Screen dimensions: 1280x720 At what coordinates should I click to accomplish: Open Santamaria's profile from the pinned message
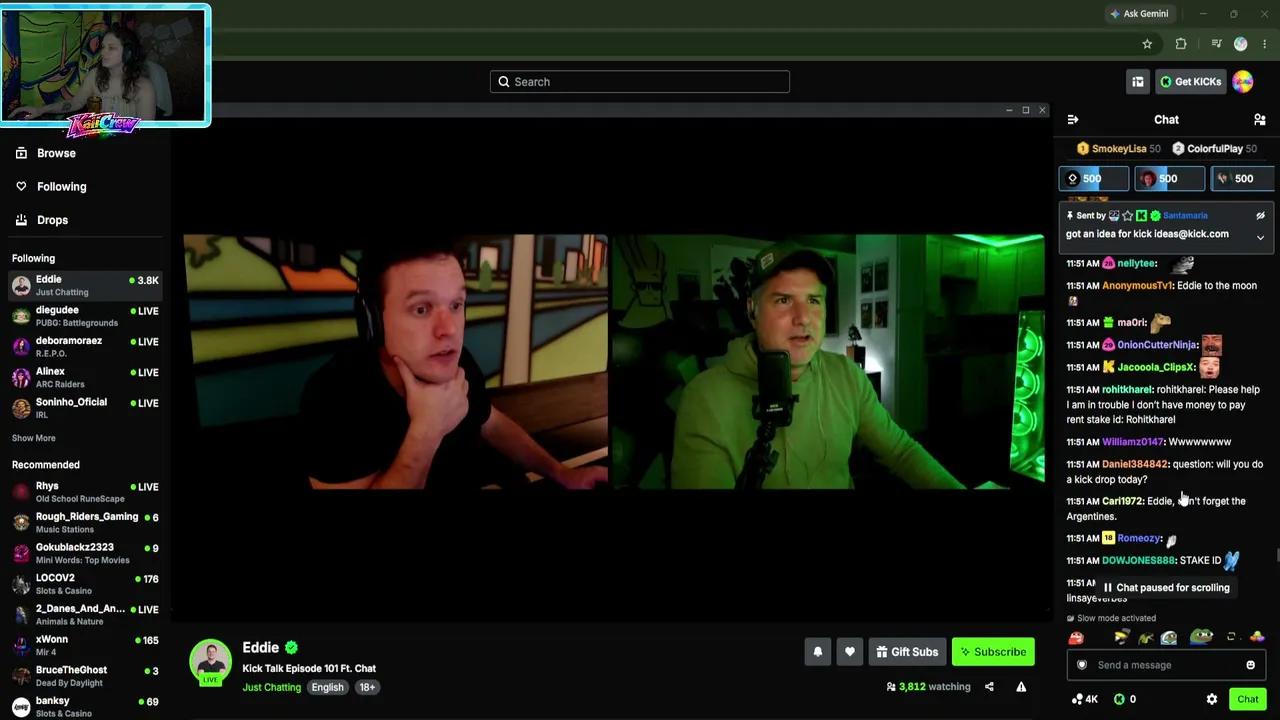click(1185, 216)
